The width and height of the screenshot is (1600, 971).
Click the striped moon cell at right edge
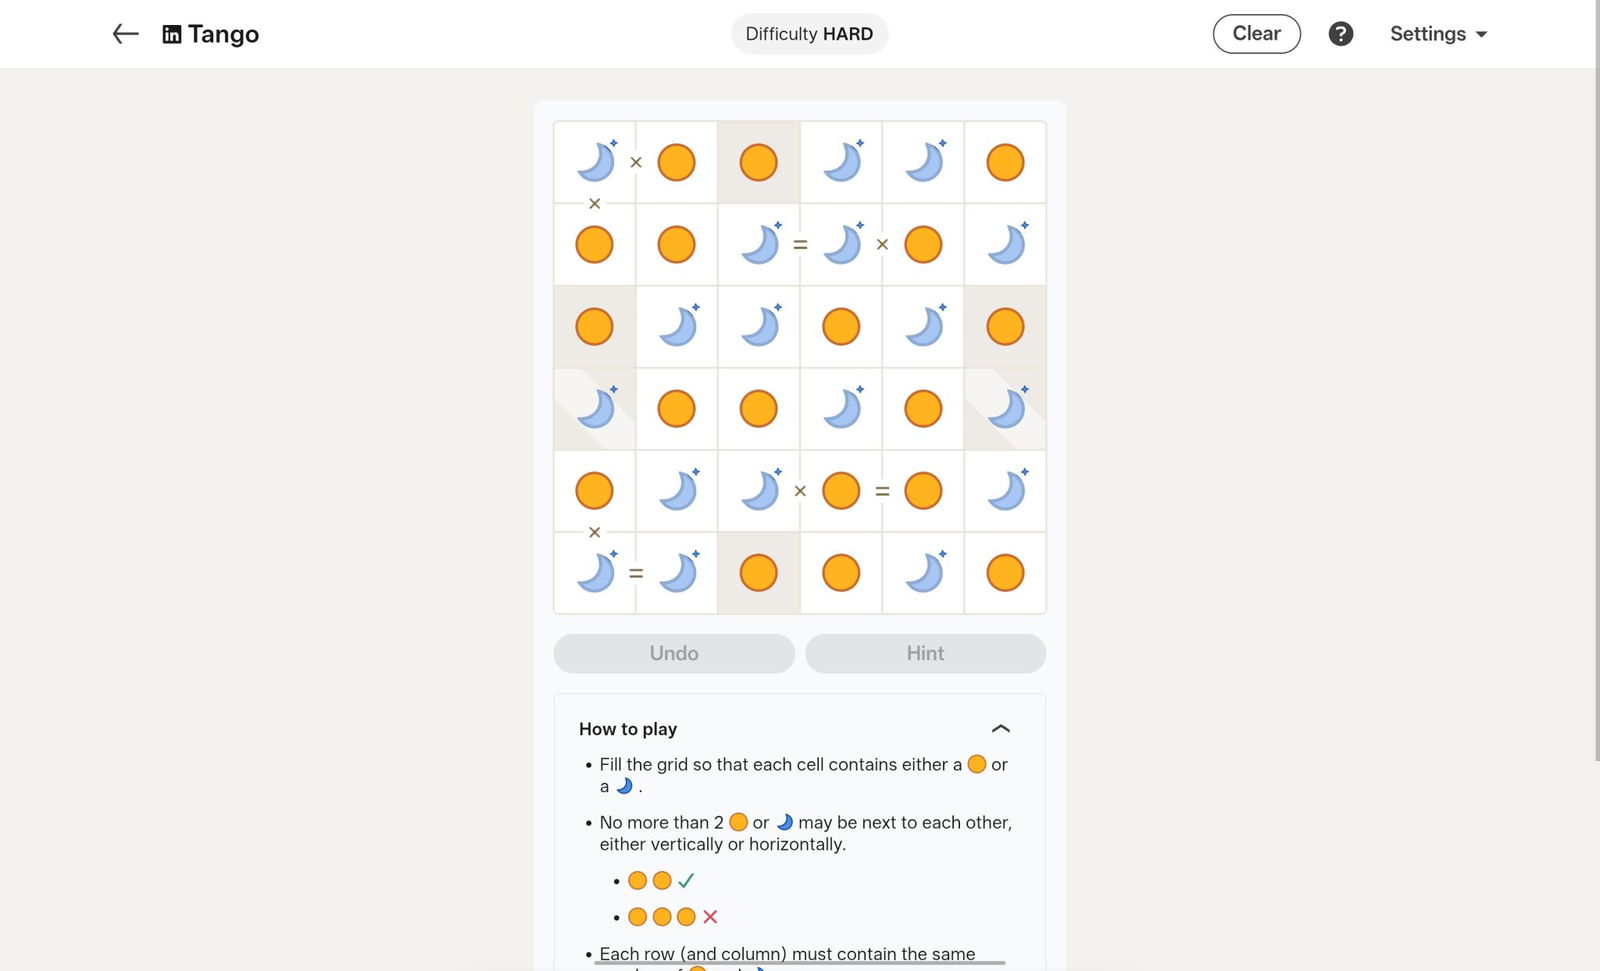pos(1005,409)
